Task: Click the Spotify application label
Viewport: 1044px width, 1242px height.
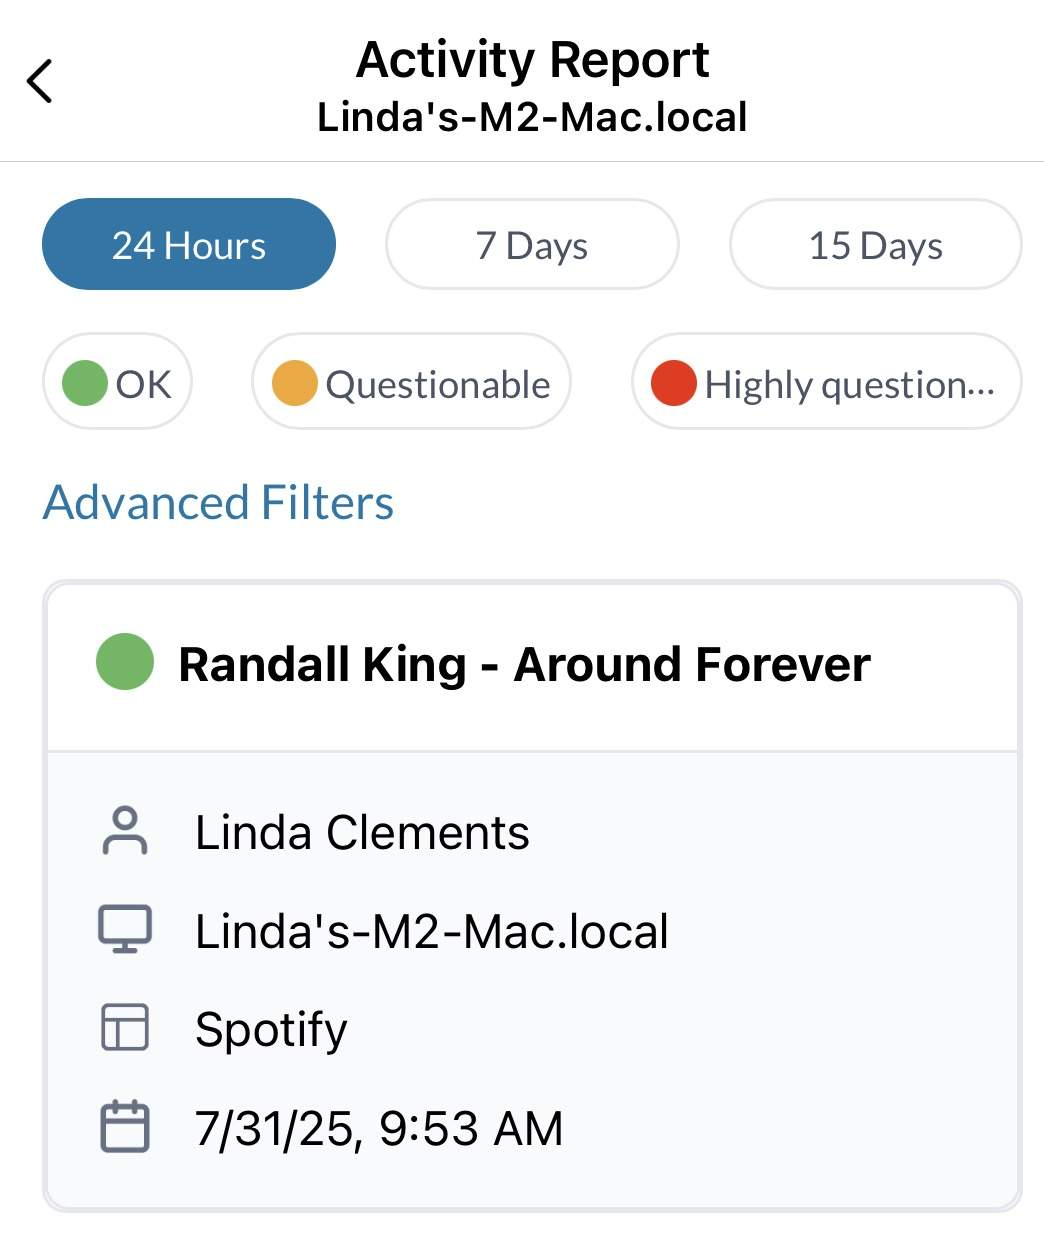Action: 271,1030
